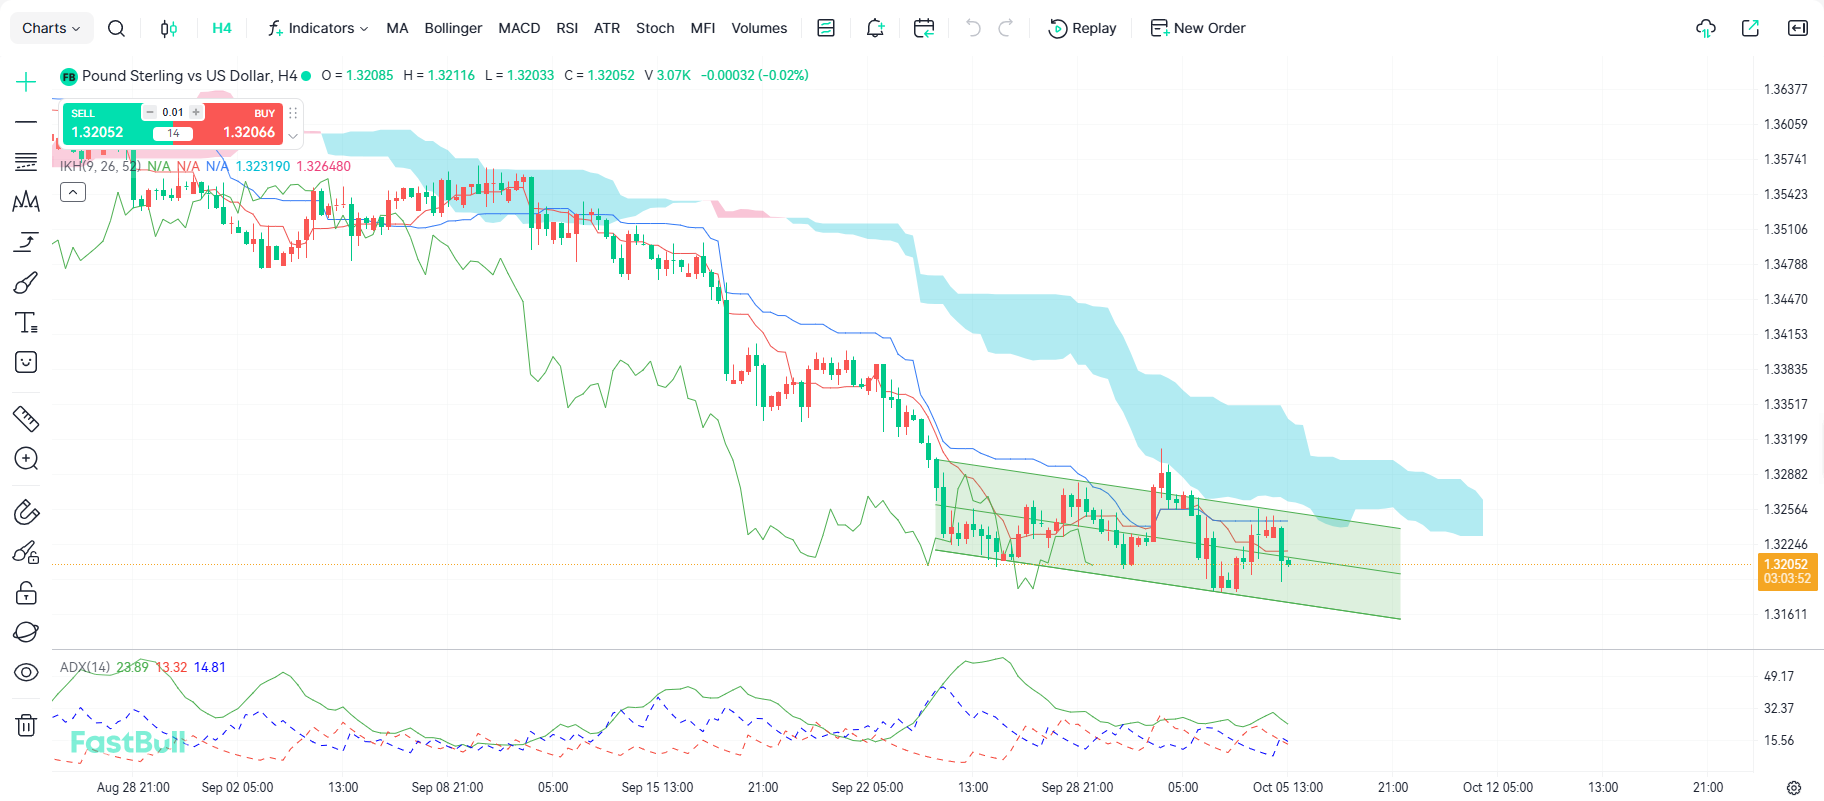Decrease lot size with minus stepper
Image resolution: width=1824 pixels, height=801 pixels.
point(150,112)
